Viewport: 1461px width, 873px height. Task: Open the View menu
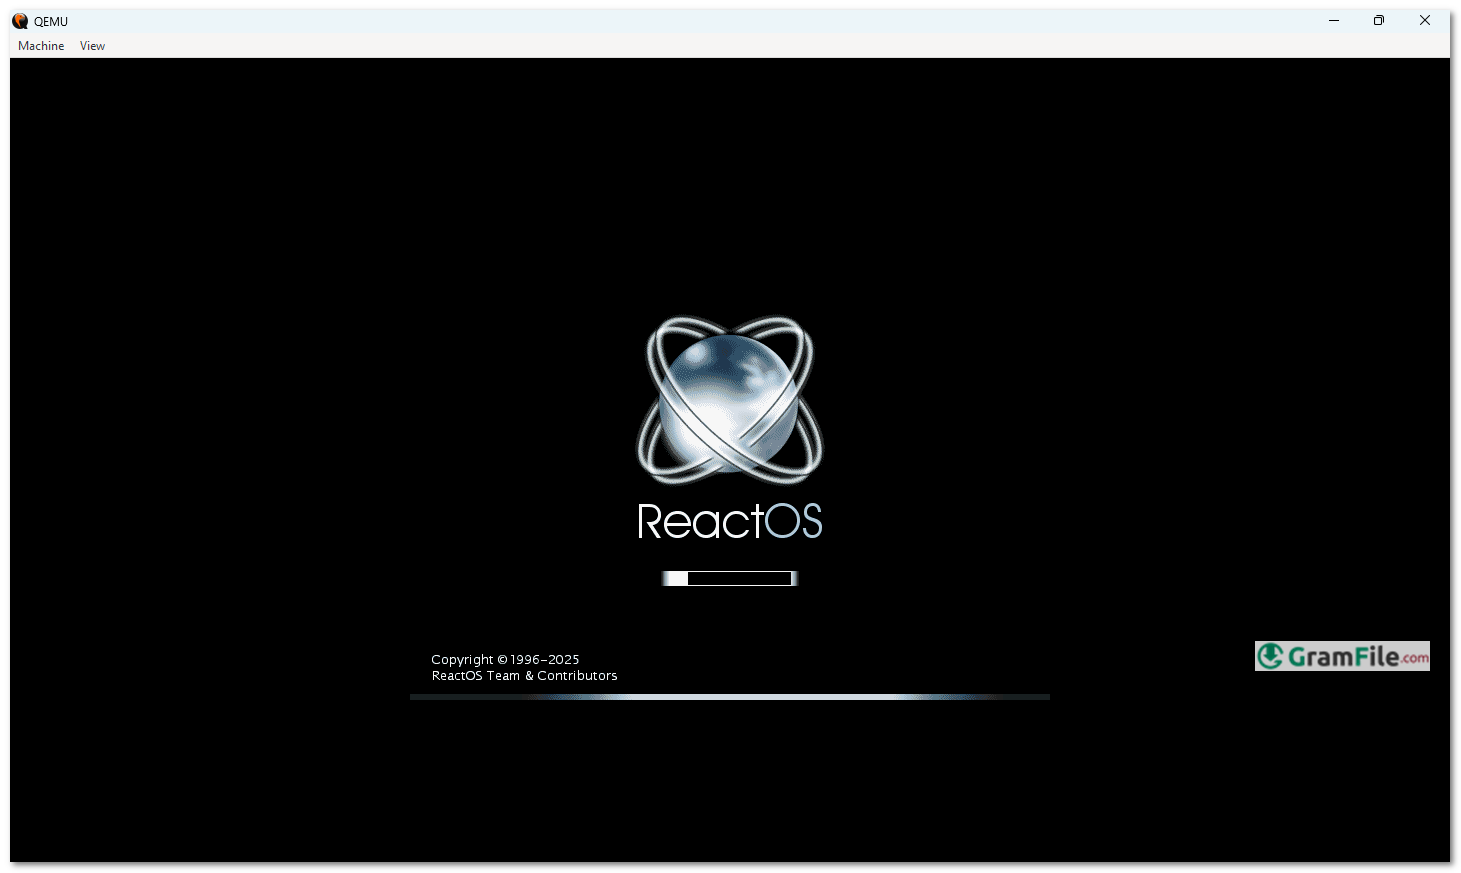pos(92,46)
